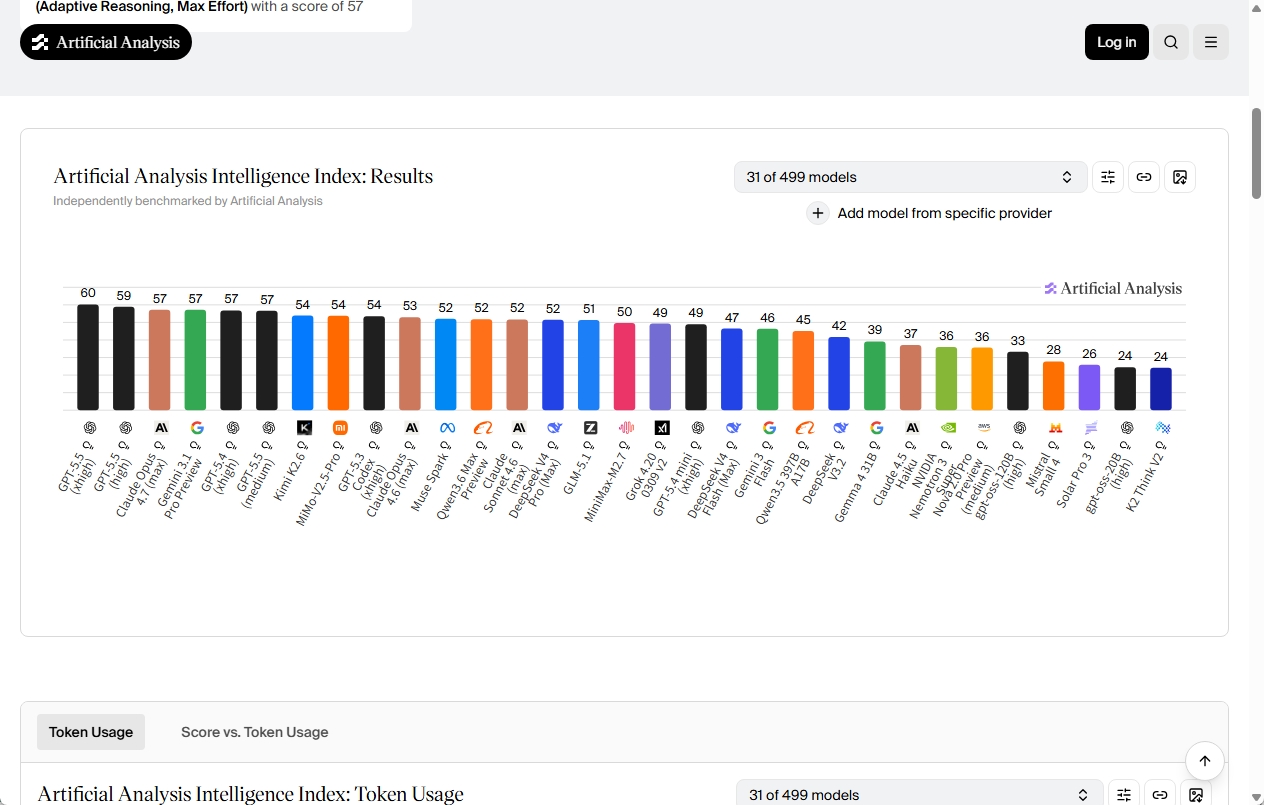Click 'Independently benchmarked by Artificial Analysis' subtitle
The image size is (1264, 805).
click(x=188, y=201)
